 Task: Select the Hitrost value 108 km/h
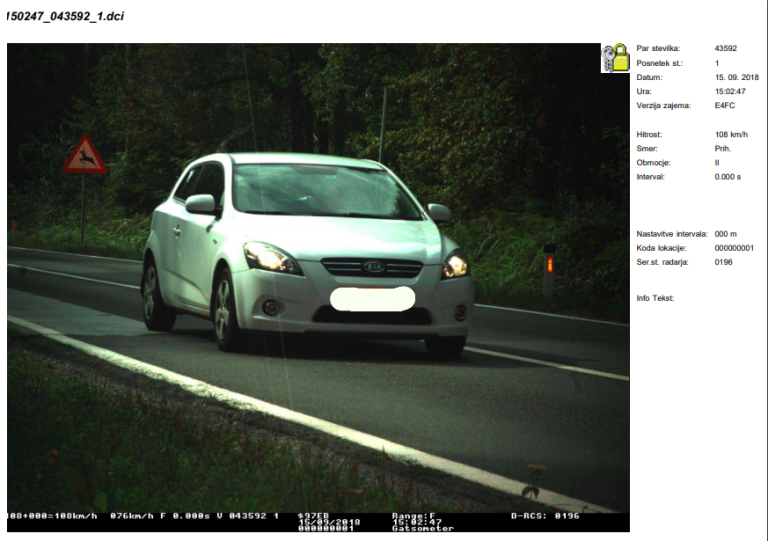coord(732,134)
